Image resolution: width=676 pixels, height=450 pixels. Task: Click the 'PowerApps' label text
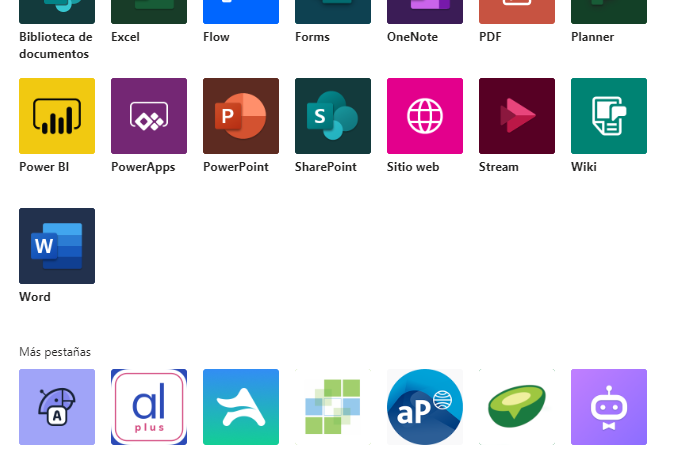[143, 167]
